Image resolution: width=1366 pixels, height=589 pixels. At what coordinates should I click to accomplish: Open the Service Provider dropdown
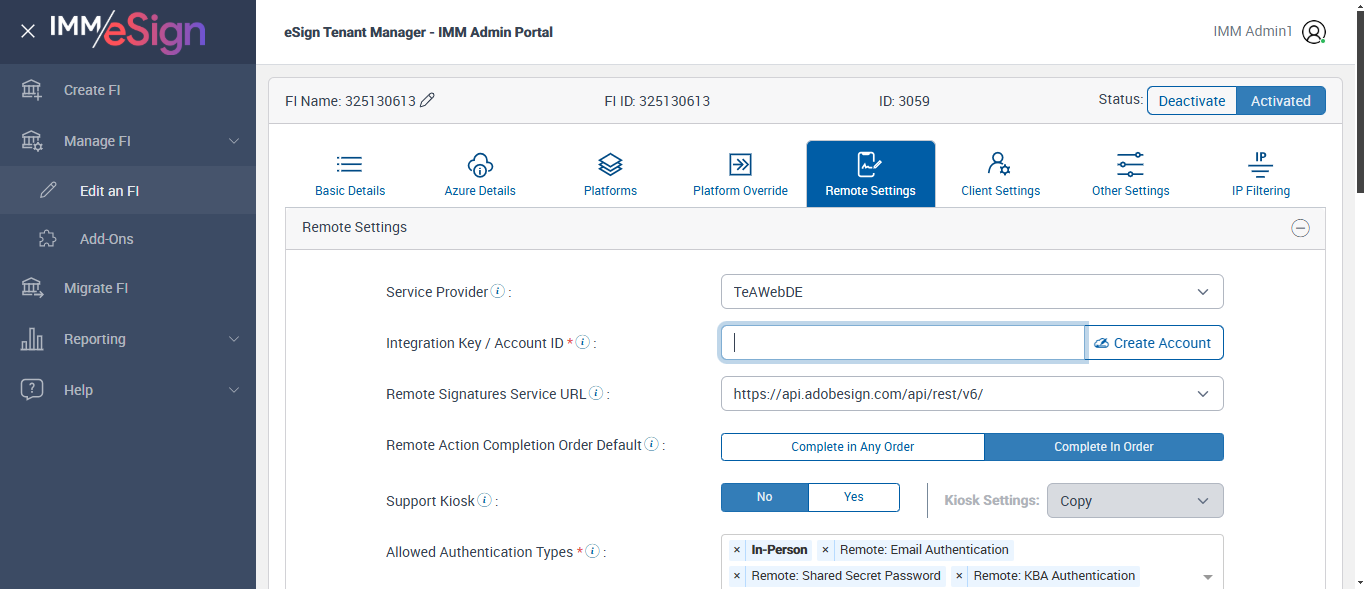click(x=971, y=292)
